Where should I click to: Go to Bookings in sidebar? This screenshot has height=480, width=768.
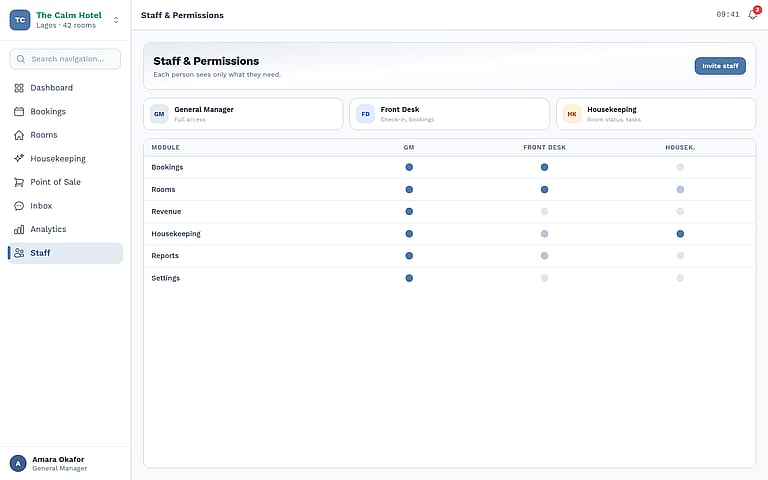pos(66,112)
